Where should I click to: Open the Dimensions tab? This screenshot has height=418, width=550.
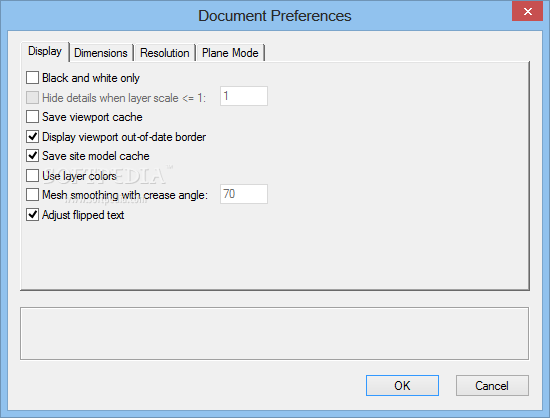pos(101,53)
